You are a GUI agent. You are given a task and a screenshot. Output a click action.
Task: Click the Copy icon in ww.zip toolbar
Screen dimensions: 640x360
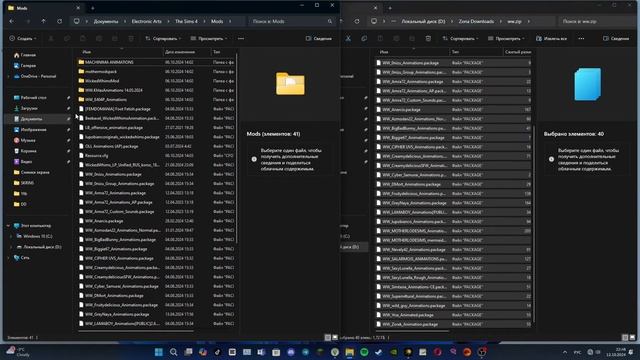(364, 38)
